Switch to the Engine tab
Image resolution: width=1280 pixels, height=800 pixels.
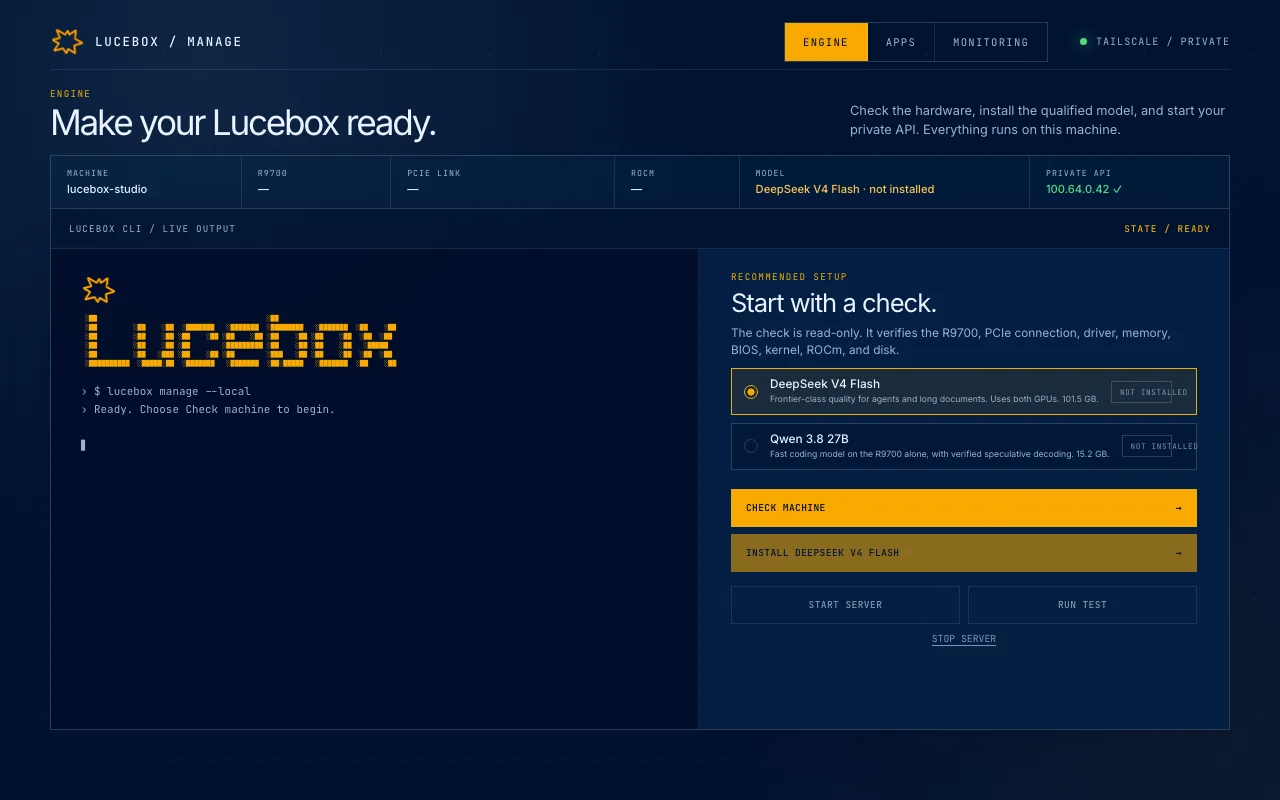tap(826, 42)
